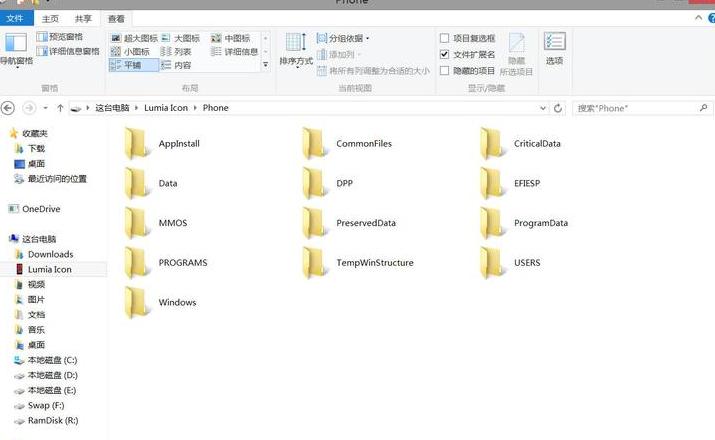Open the RamDisk (R:) drive
The image size is (715, 440).
[x=47, y=420]
